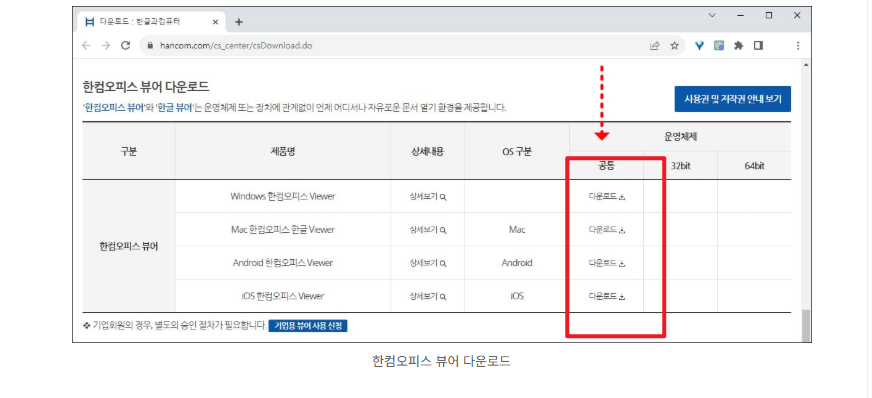Screen dimensions: 872x398
Task: Click 기업용 뷰어 사용 신청 button
Action: [x=308, y=326]
